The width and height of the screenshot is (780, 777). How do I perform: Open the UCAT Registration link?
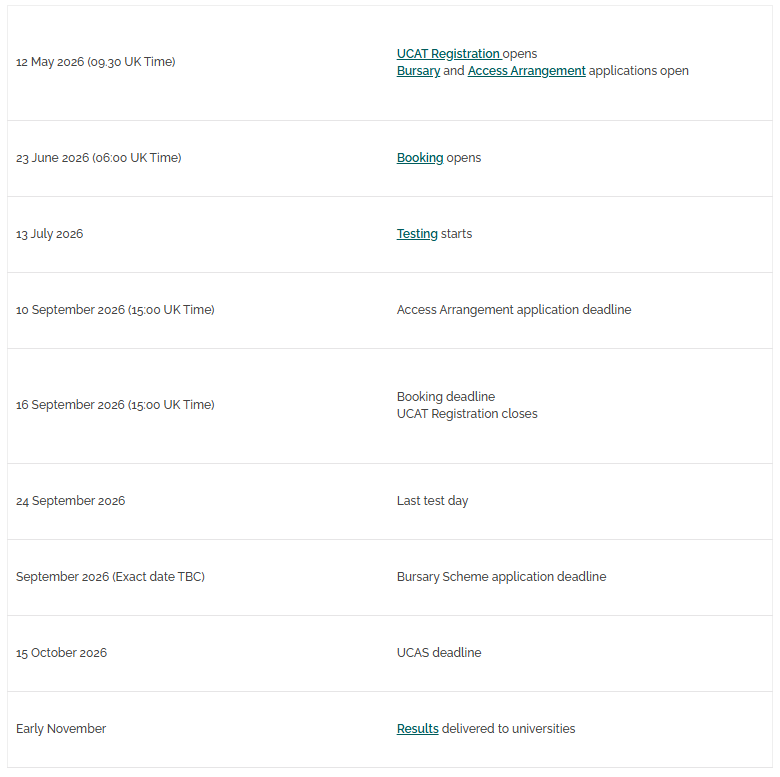point(448,54)
